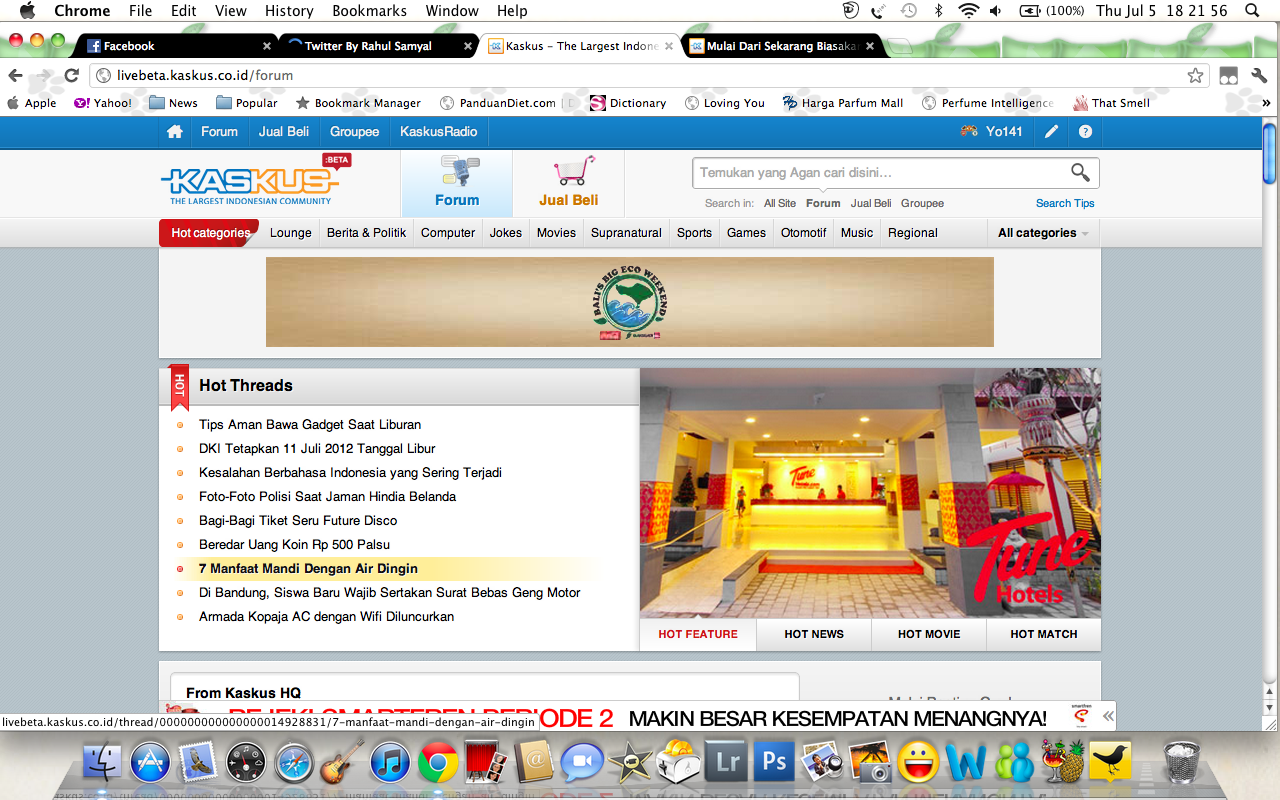Click the browser back arrow
The width and height of the screenshot is (1280, 800).
pyautogui.click(x=16, y=75)
